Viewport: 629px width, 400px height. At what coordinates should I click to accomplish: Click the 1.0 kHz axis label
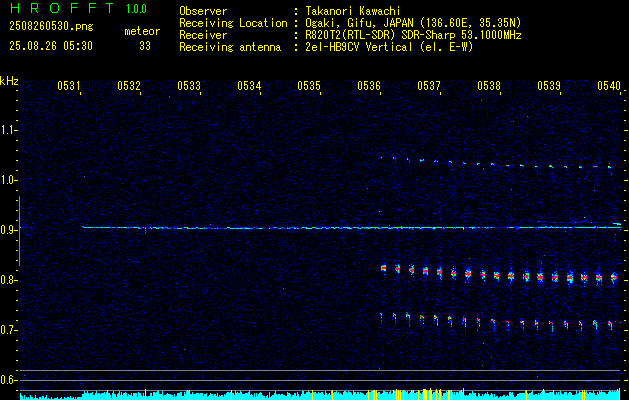pyautogui.click(x=9, y=180)
